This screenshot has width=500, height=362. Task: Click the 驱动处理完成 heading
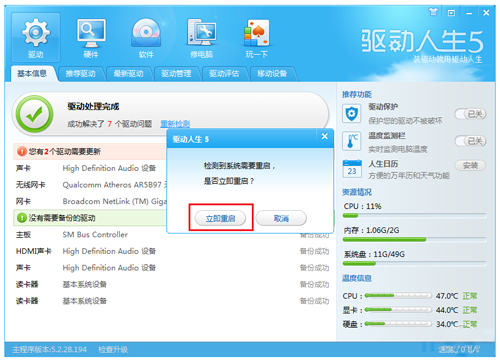(x=93, y=107)
